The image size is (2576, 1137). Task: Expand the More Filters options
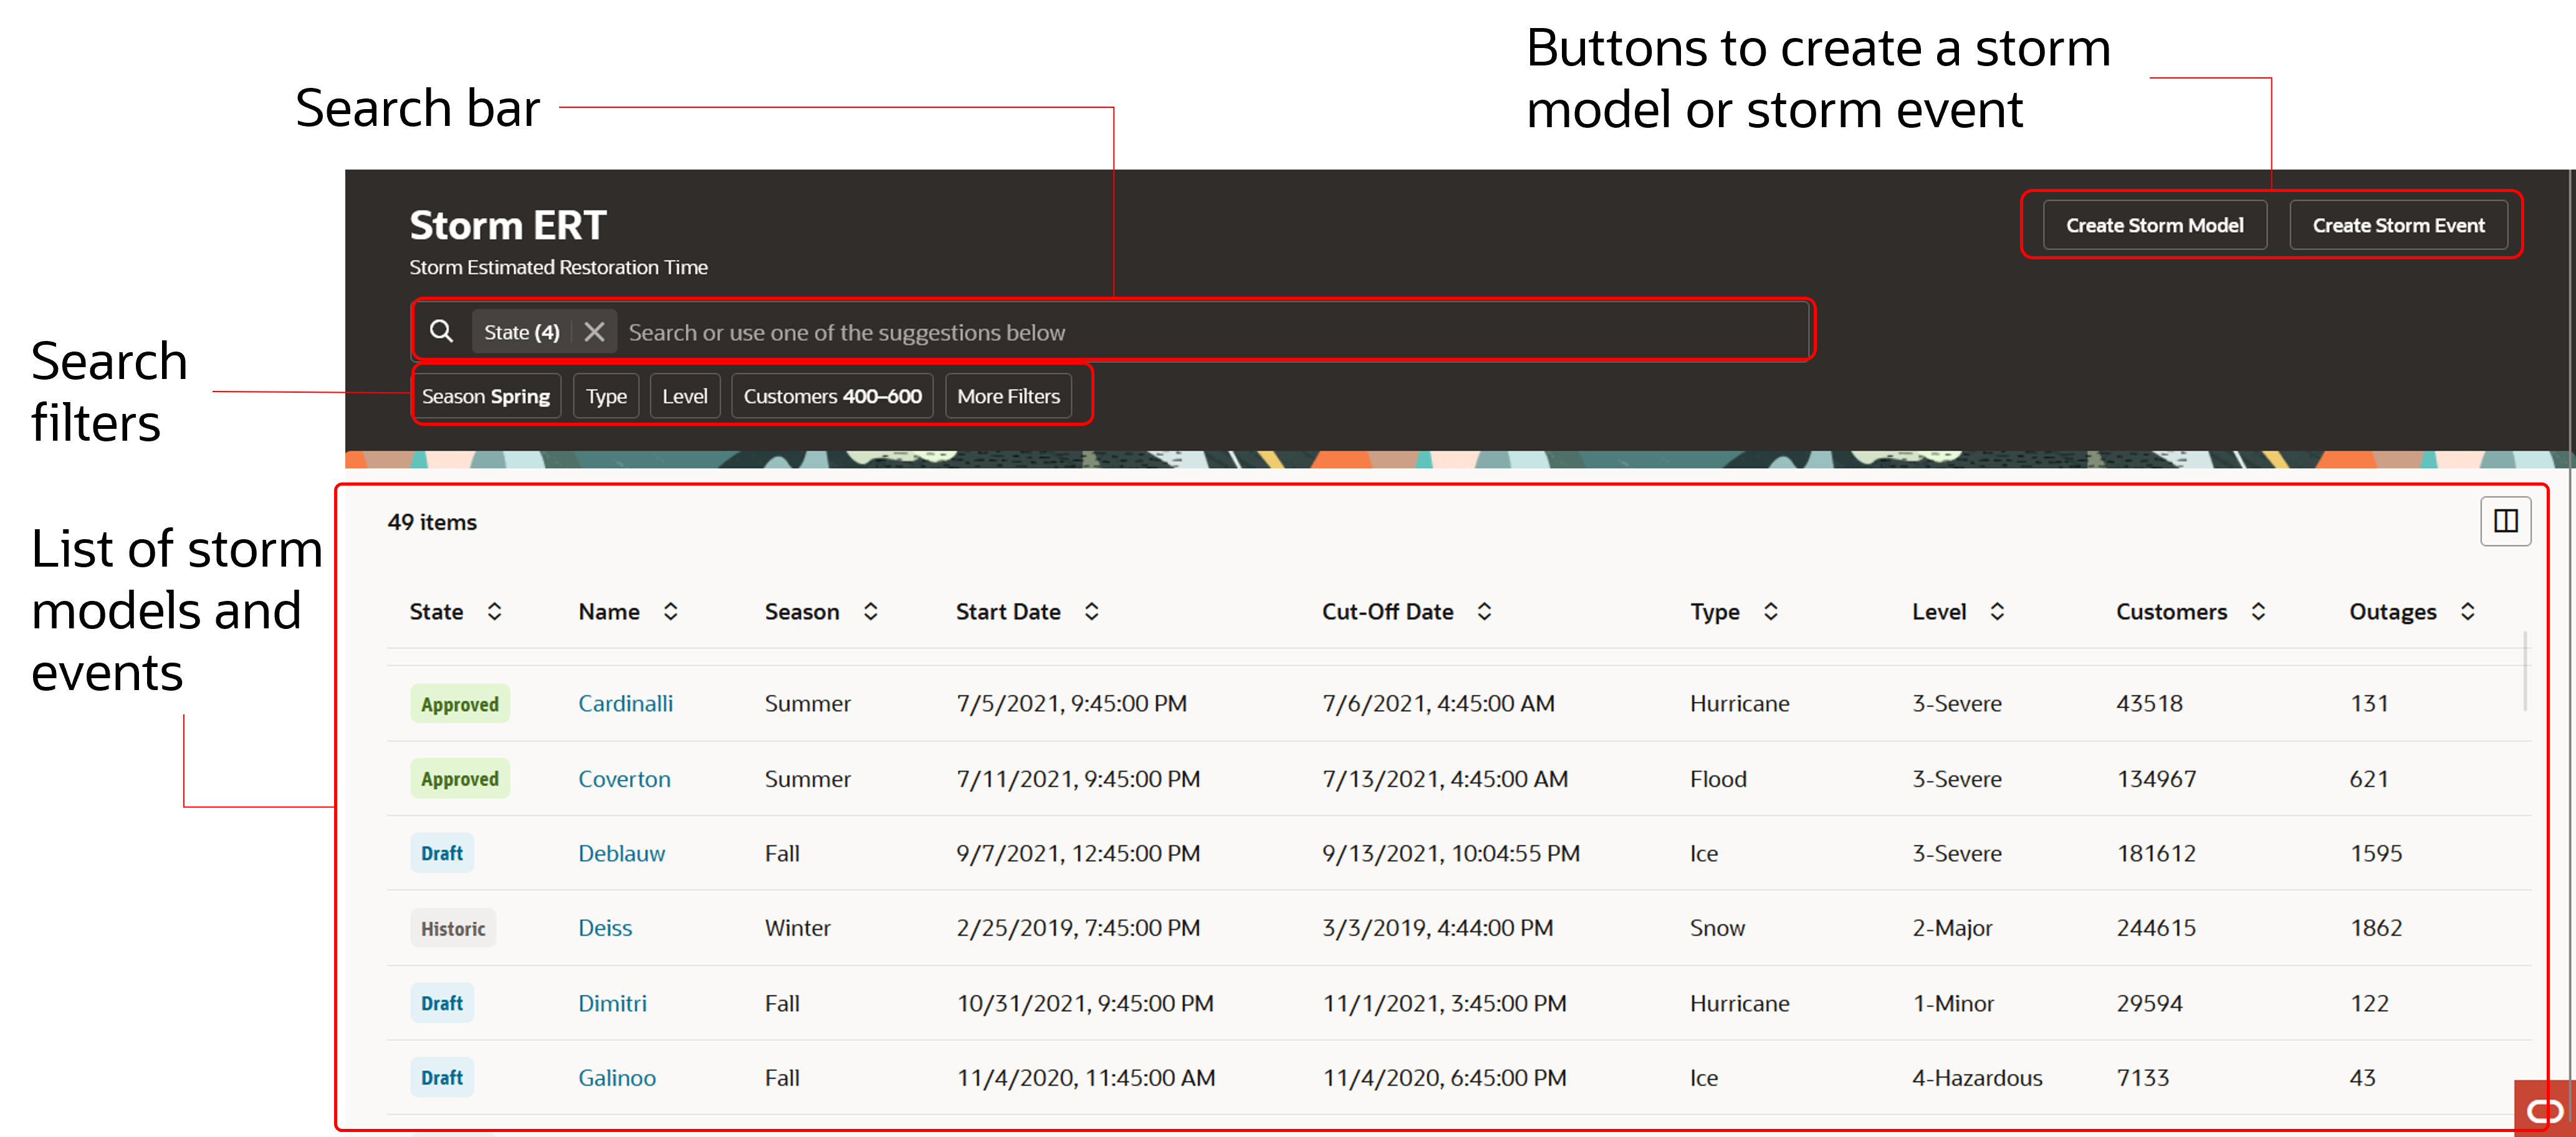pos(1008,395)
